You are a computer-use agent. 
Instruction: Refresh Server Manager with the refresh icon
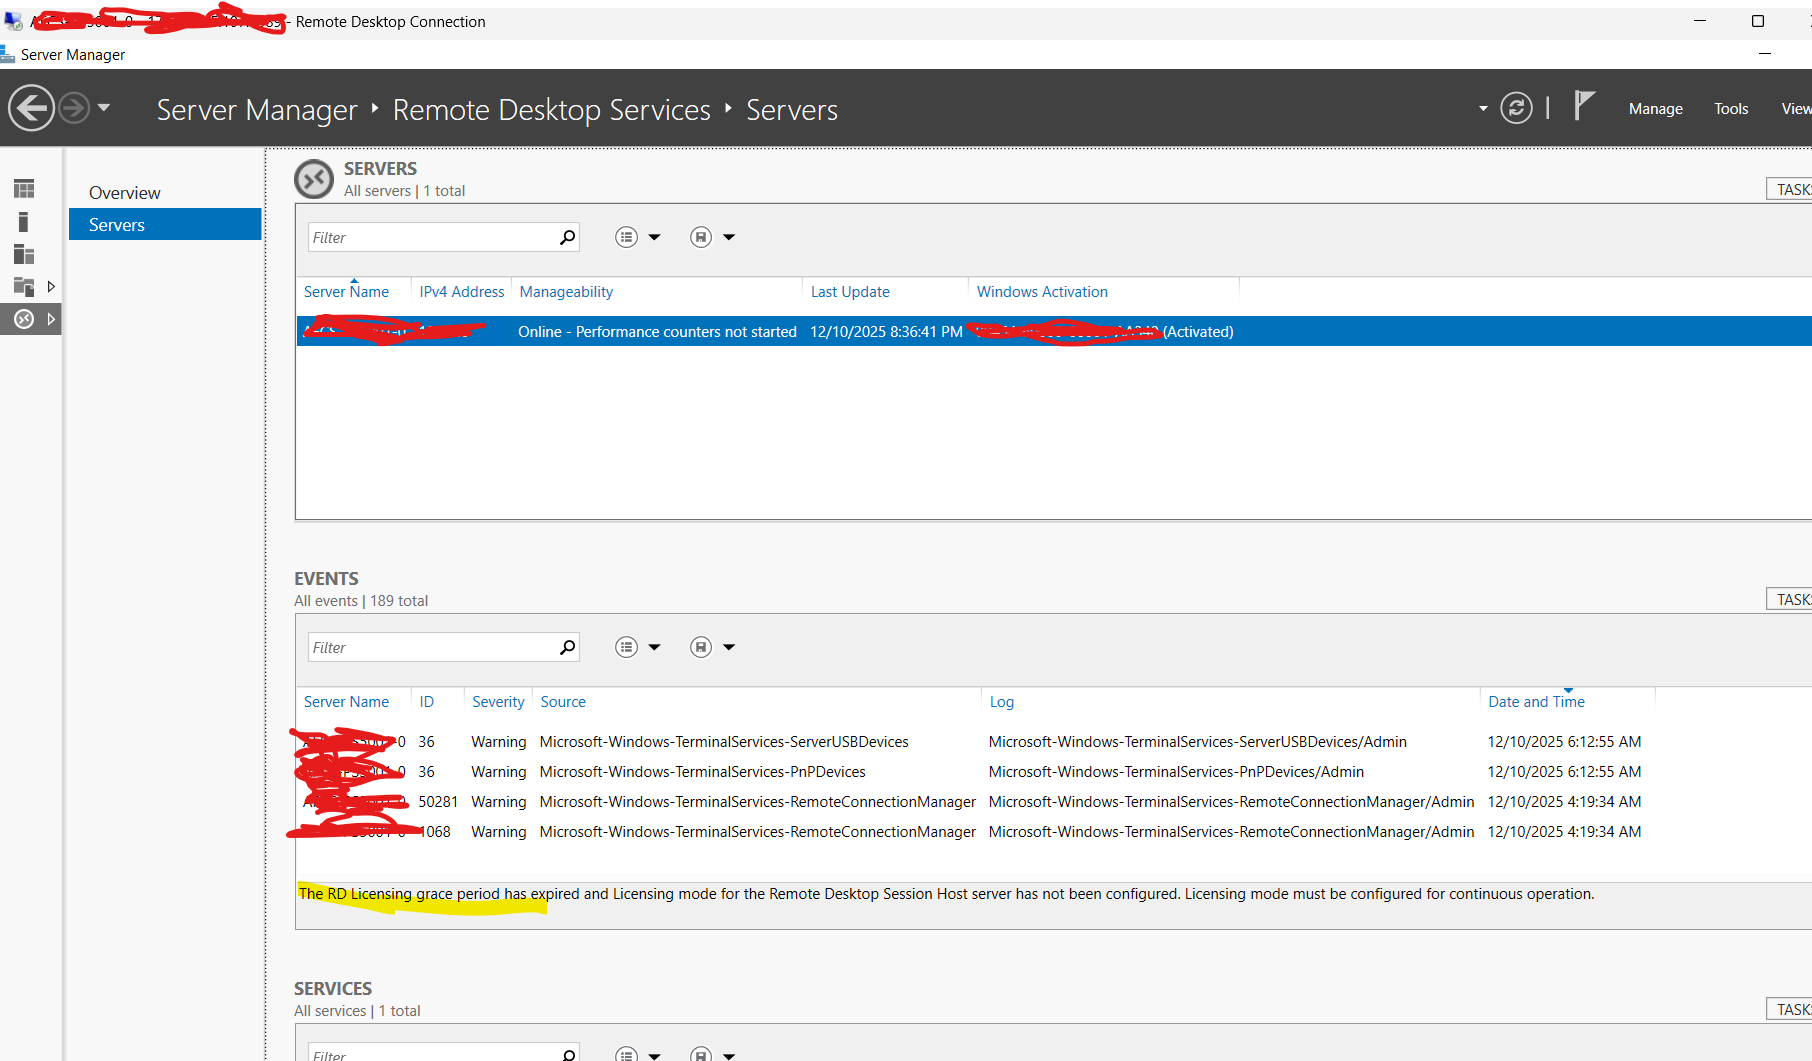click(x=1516, y=108)
